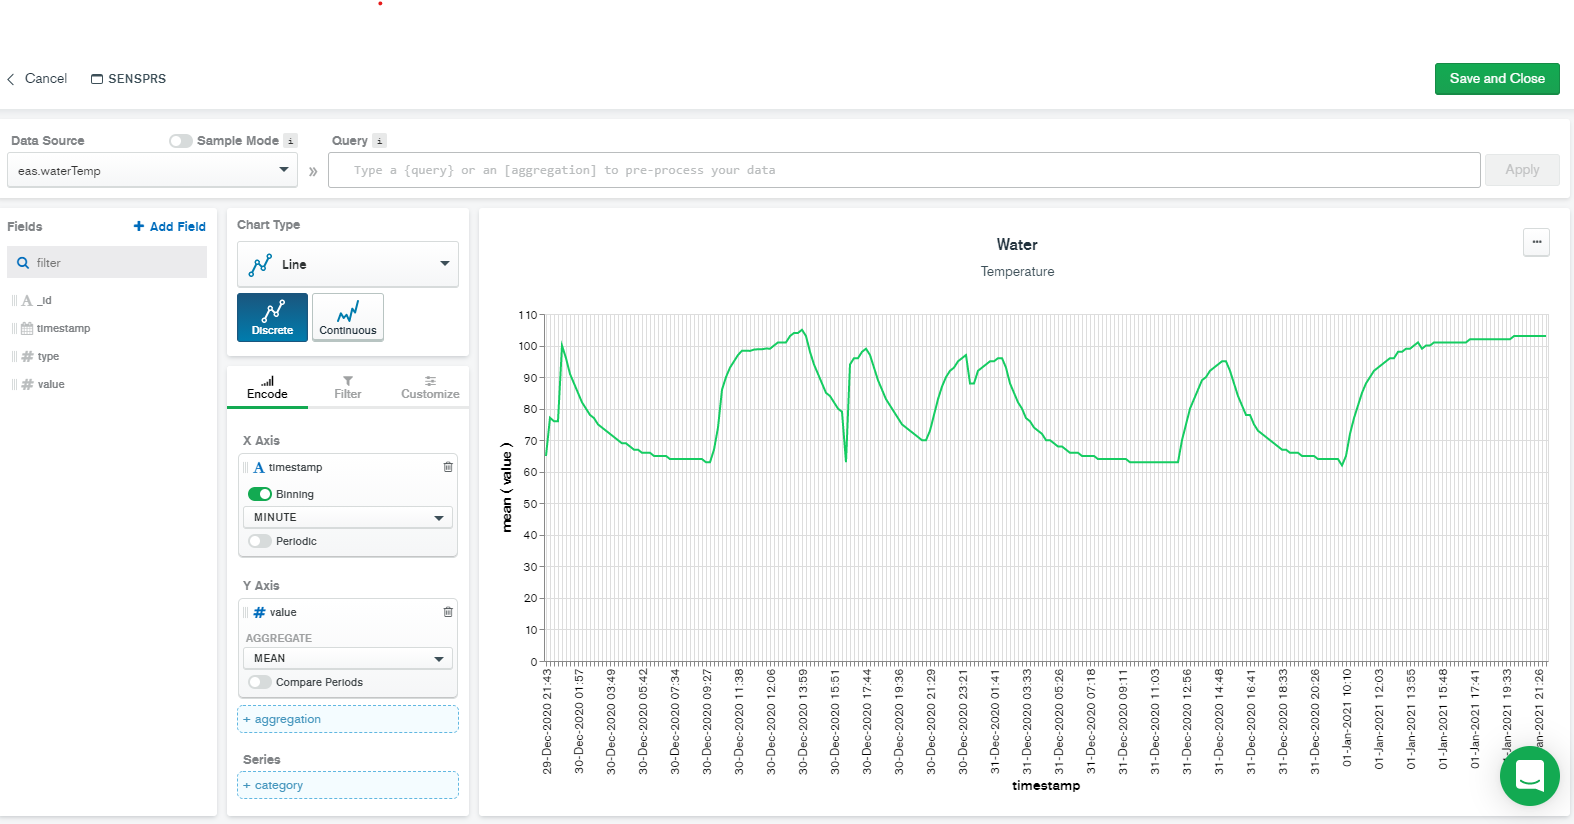
Task: Enable the Periodic toggle
Action: click(260, 541)
